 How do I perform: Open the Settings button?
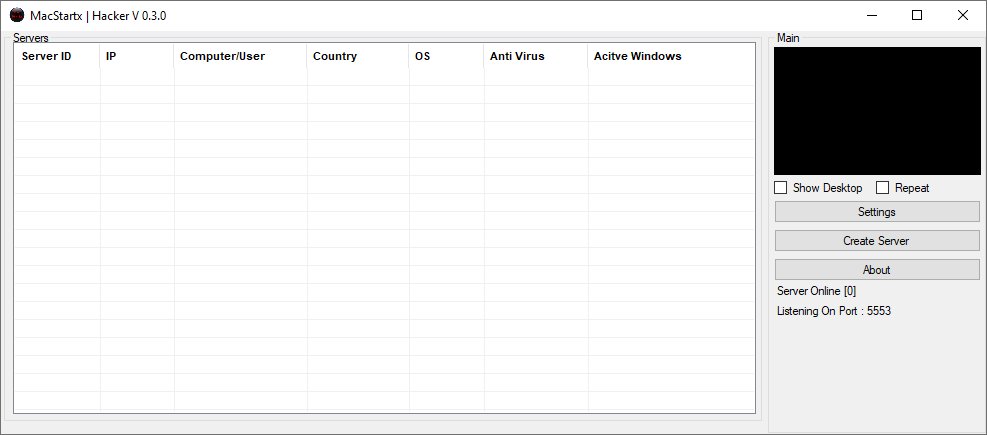pos(877,212)
